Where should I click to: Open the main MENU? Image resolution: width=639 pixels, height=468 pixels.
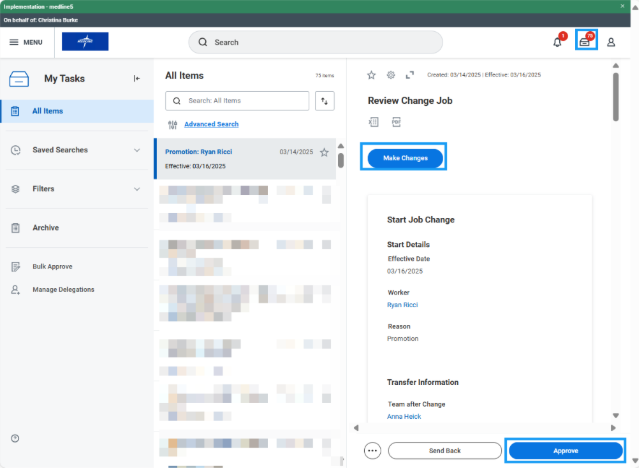pyautogui.click(x=26, y=42)
